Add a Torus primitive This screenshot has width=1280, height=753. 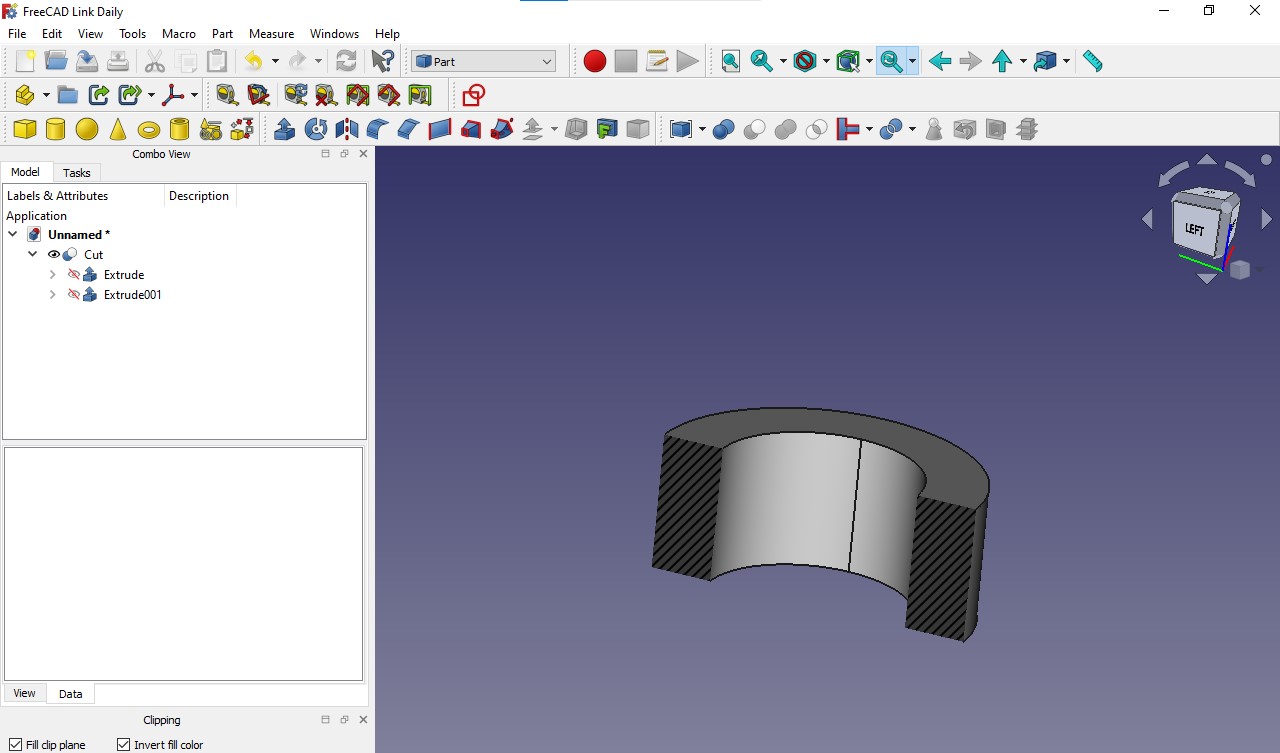148,129
